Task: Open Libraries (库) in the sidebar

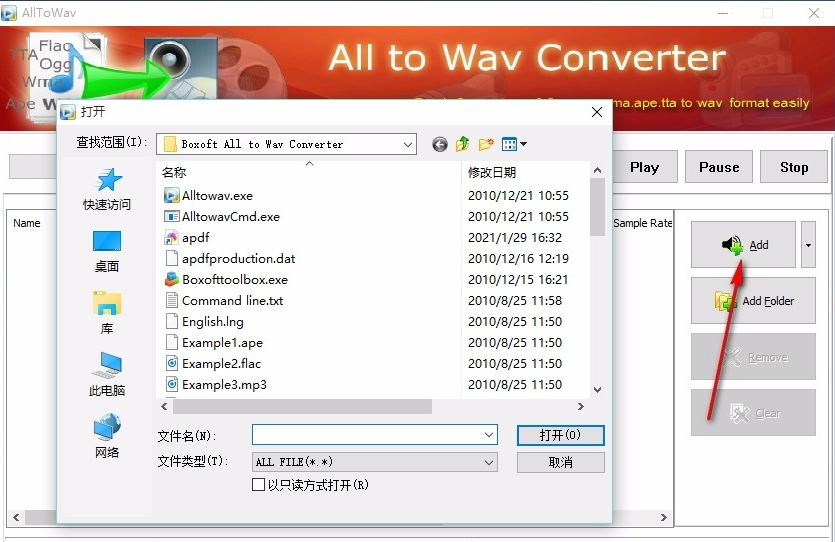Action: [107, 313]
